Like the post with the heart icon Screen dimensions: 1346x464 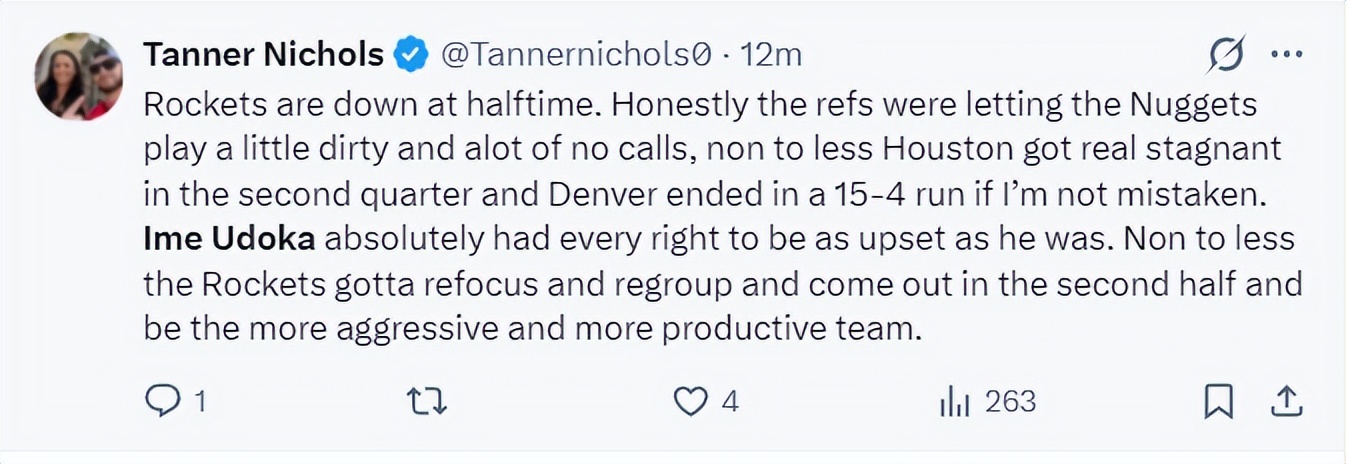(690, 402)
